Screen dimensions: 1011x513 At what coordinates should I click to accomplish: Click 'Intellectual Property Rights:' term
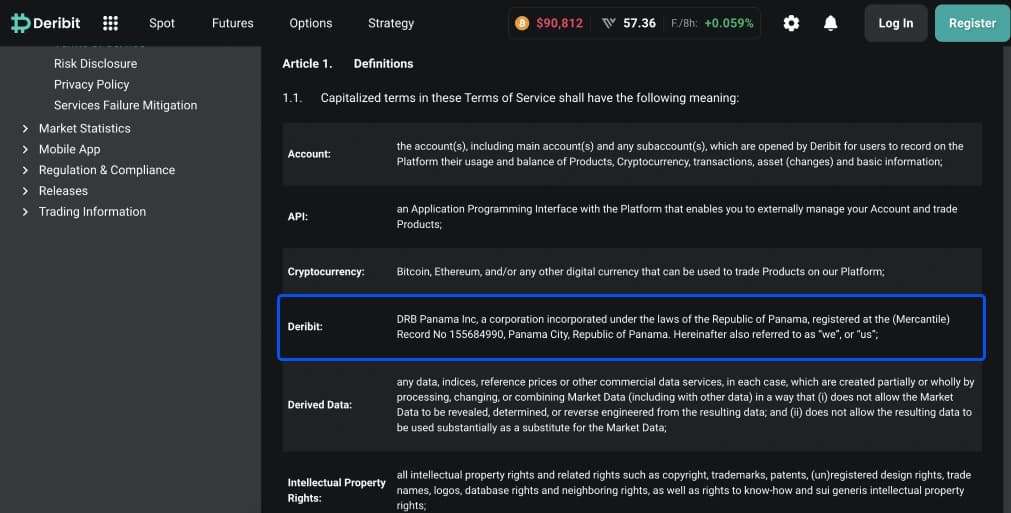pos(337,490)
